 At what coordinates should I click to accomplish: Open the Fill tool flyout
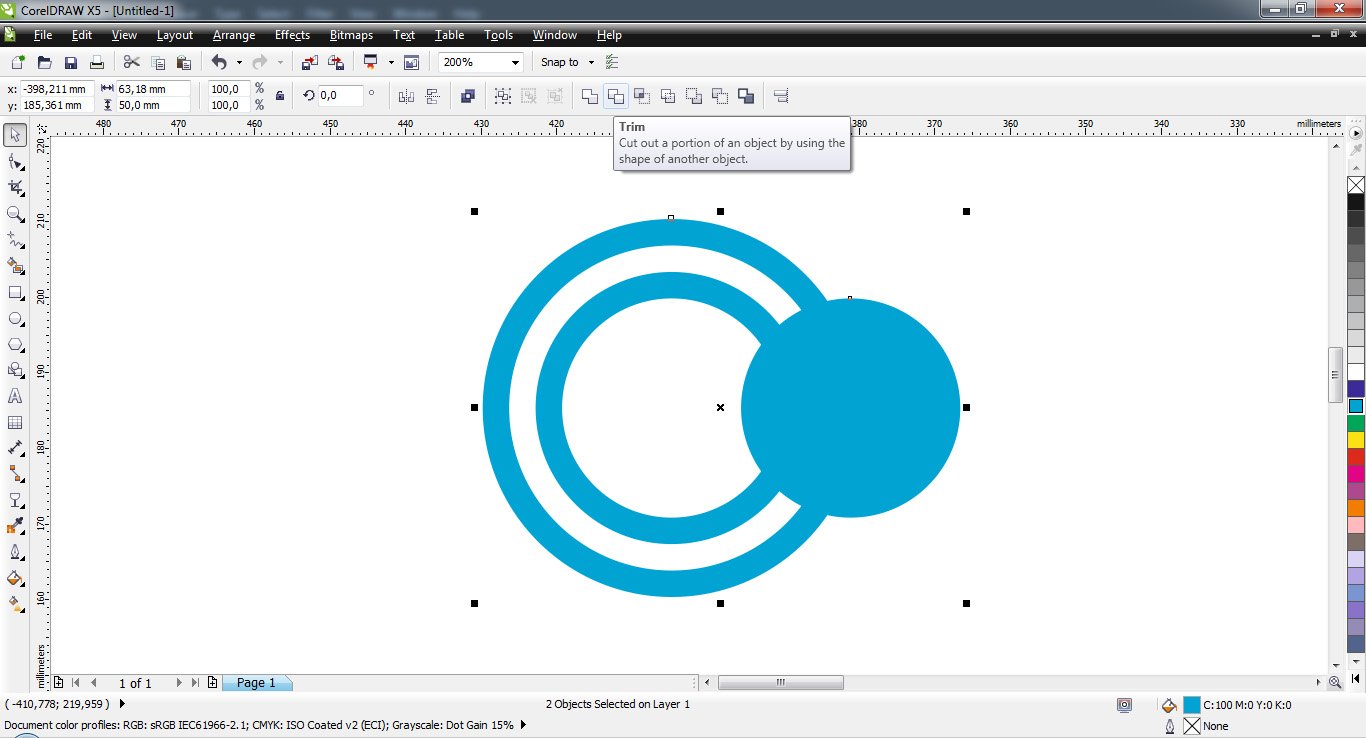(15, 578)
